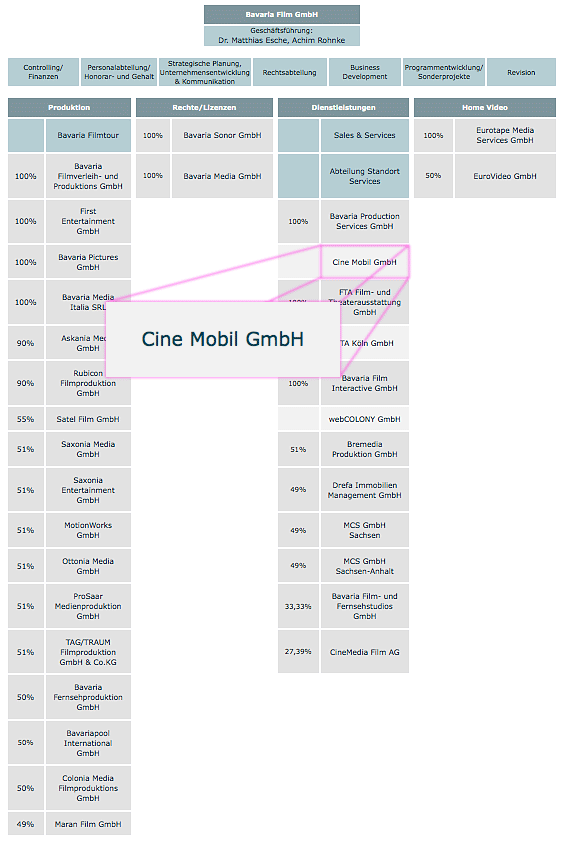Select the Dienstleistungen column header
The height and width of the screenshot is (843, 564).
(344, 108)
